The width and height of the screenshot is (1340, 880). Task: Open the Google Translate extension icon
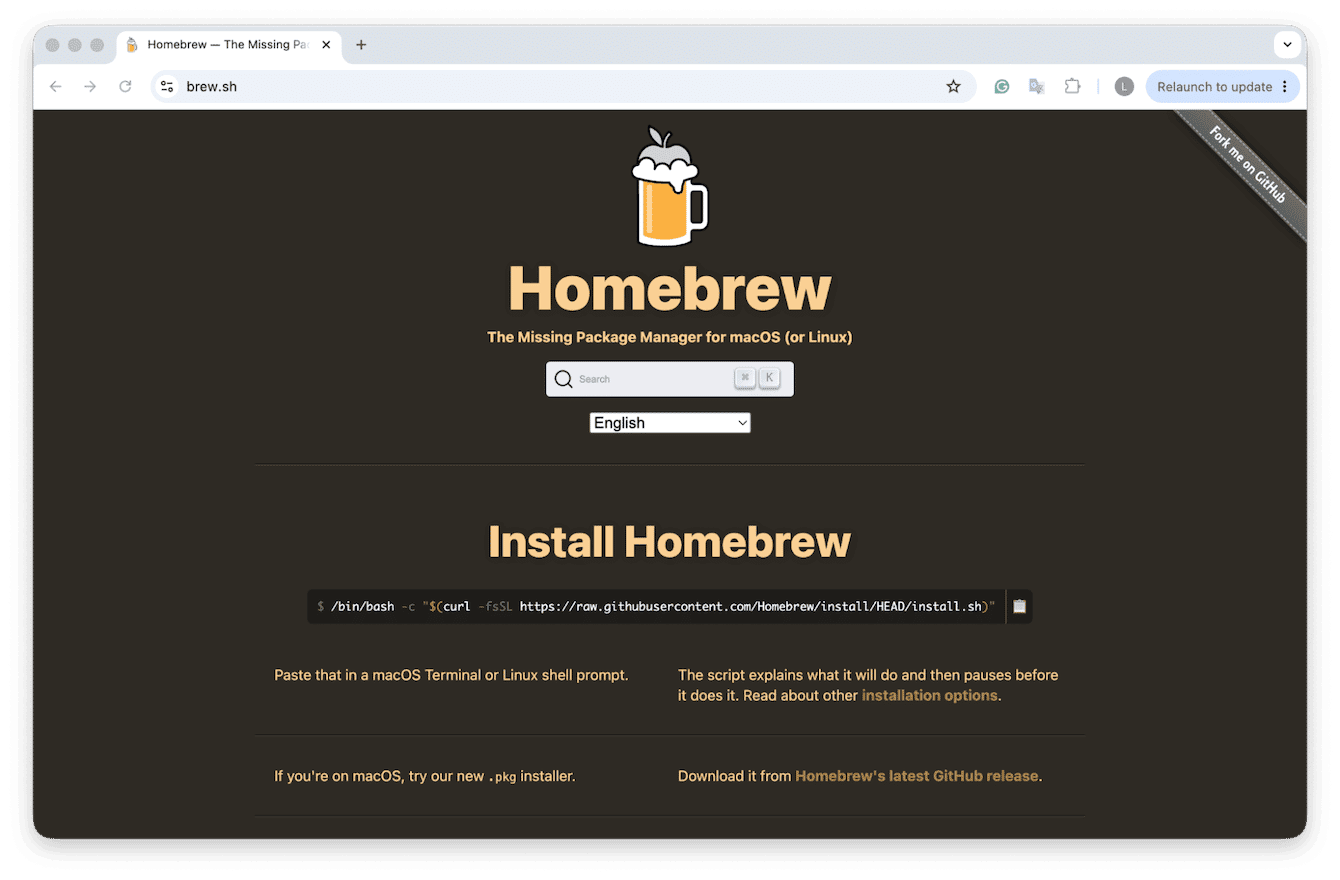1037,87
